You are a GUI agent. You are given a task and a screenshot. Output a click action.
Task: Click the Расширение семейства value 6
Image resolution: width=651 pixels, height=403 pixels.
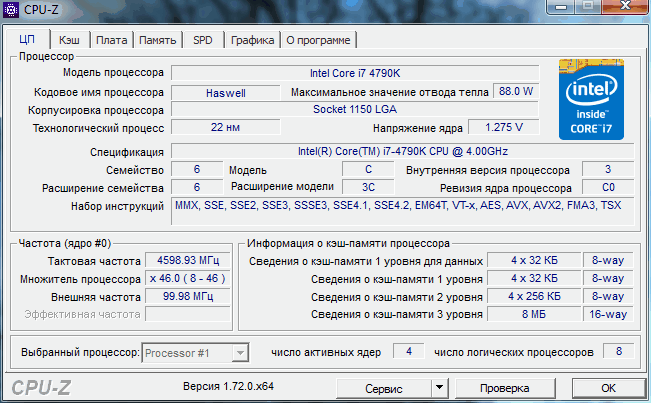tap(197, 187)
